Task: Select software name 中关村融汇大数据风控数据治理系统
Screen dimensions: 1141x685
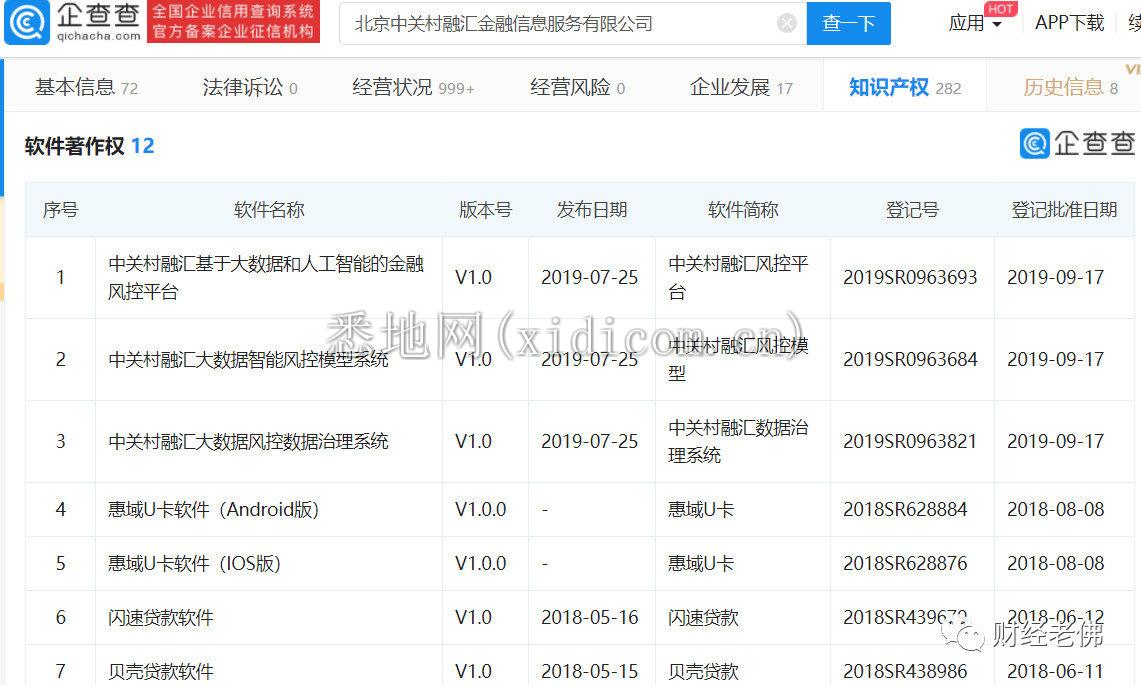Action: (248, 441)
